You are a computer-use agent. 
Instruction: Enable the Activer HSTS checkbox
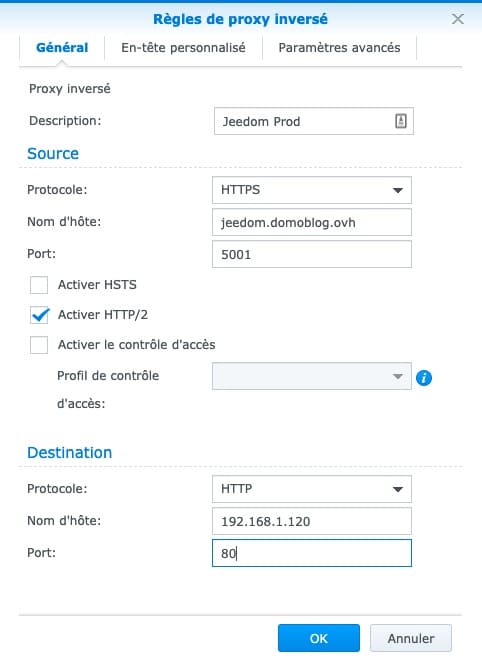[39, 285]
